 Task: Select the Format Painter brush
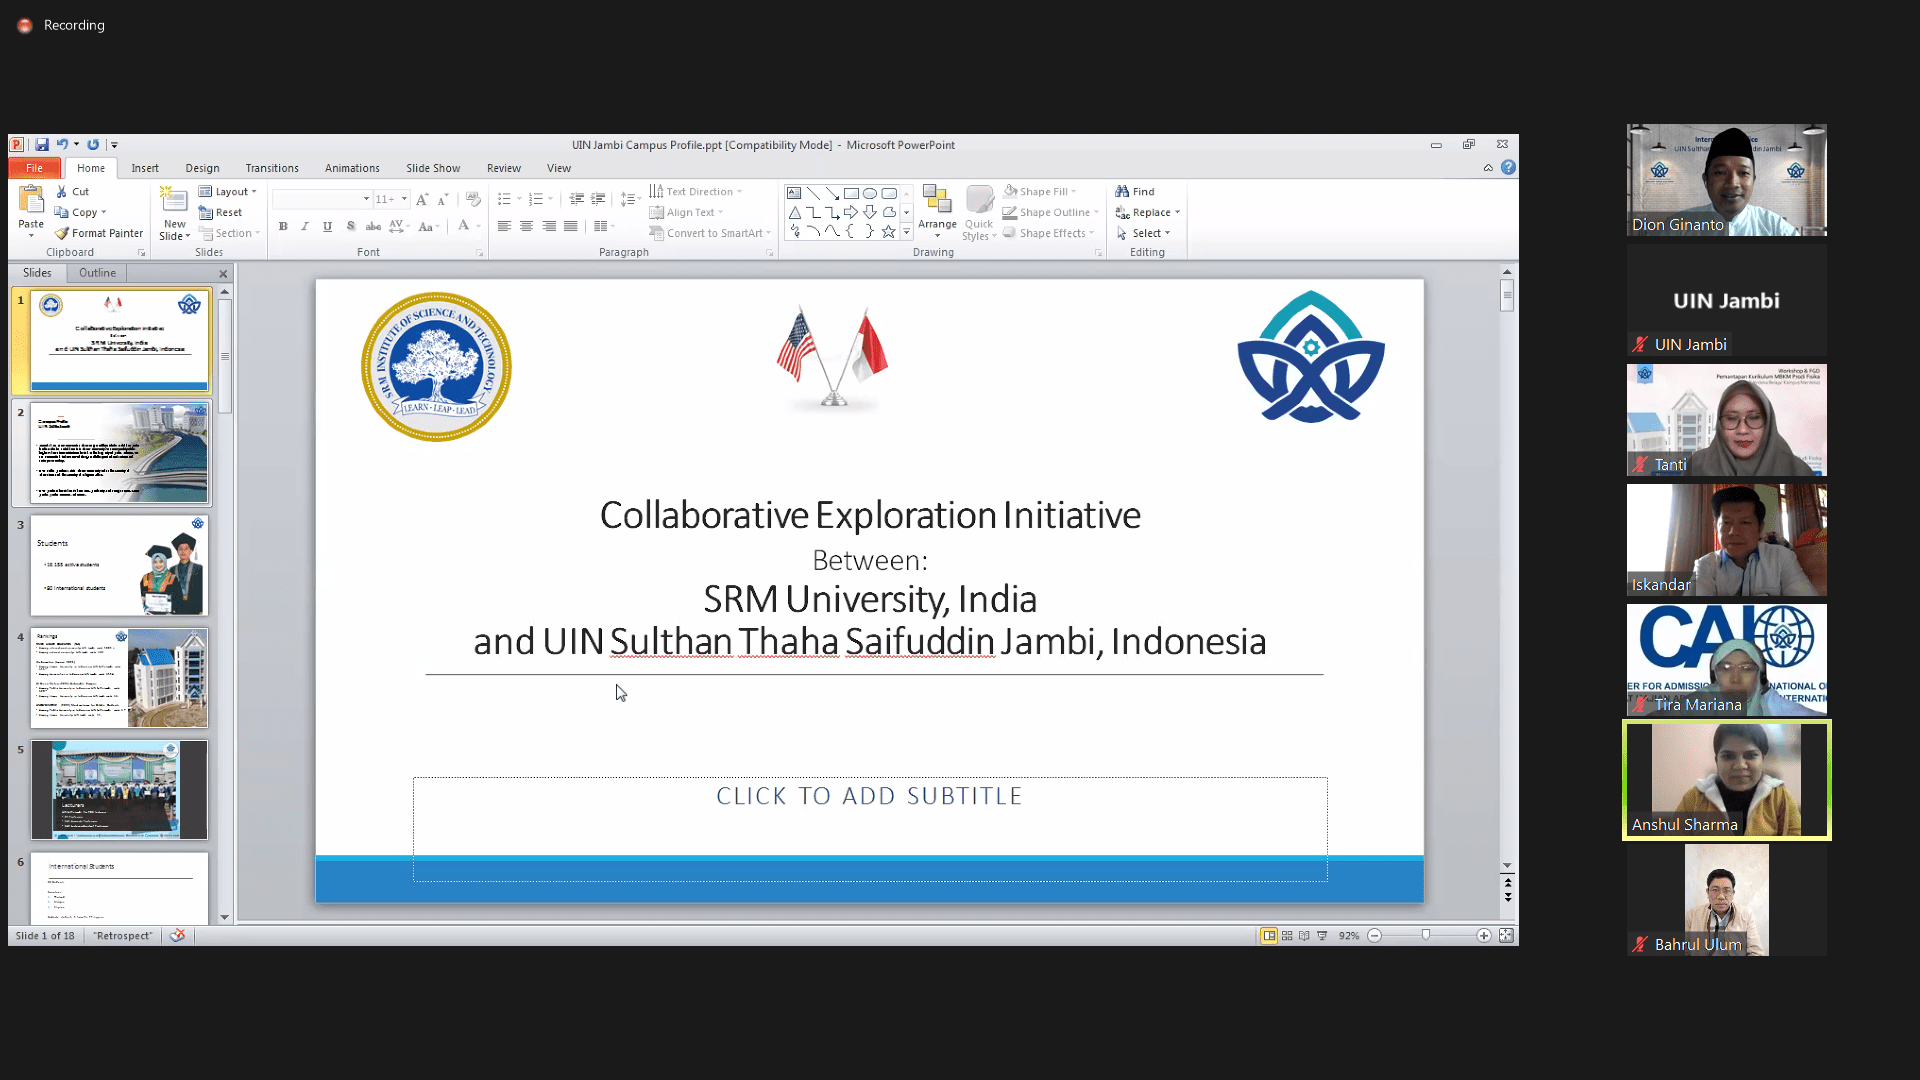[x=99, y=233]
